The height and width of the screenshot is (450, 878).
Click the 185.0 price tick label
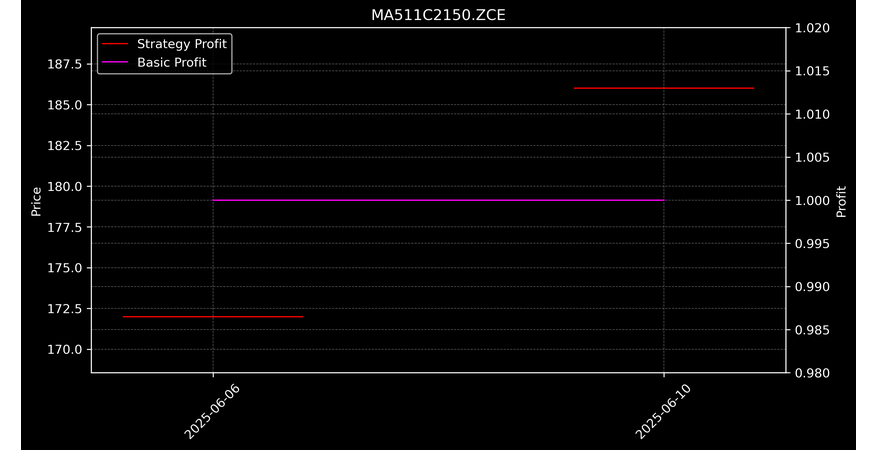(64, 105)
